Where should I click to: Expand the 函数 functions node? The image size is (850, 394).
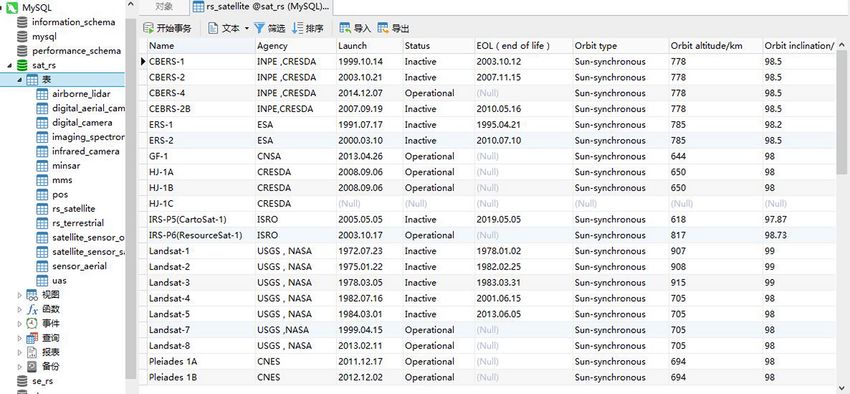20,309
